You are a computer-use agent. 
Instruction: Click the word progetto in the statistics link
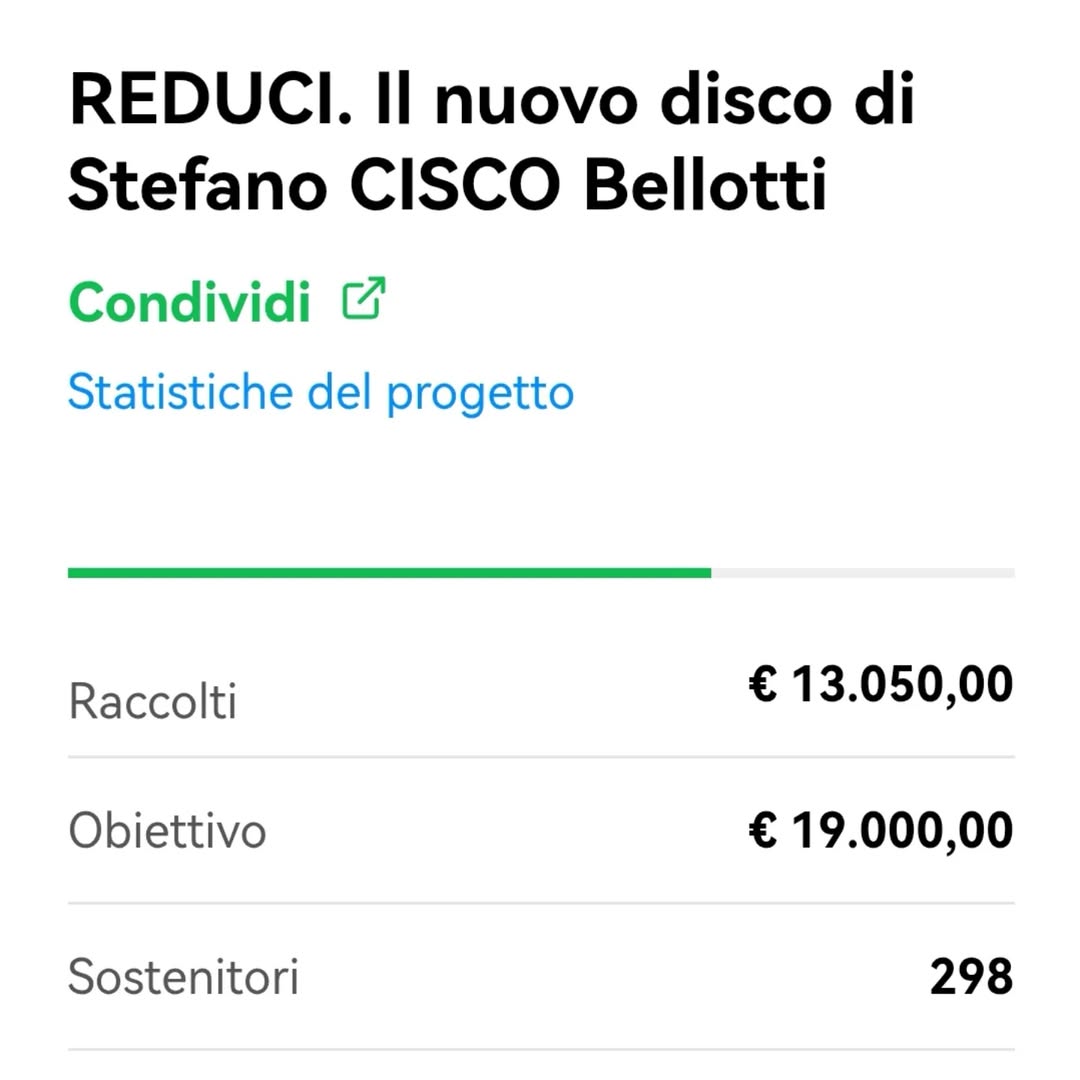tap(480, 395)
